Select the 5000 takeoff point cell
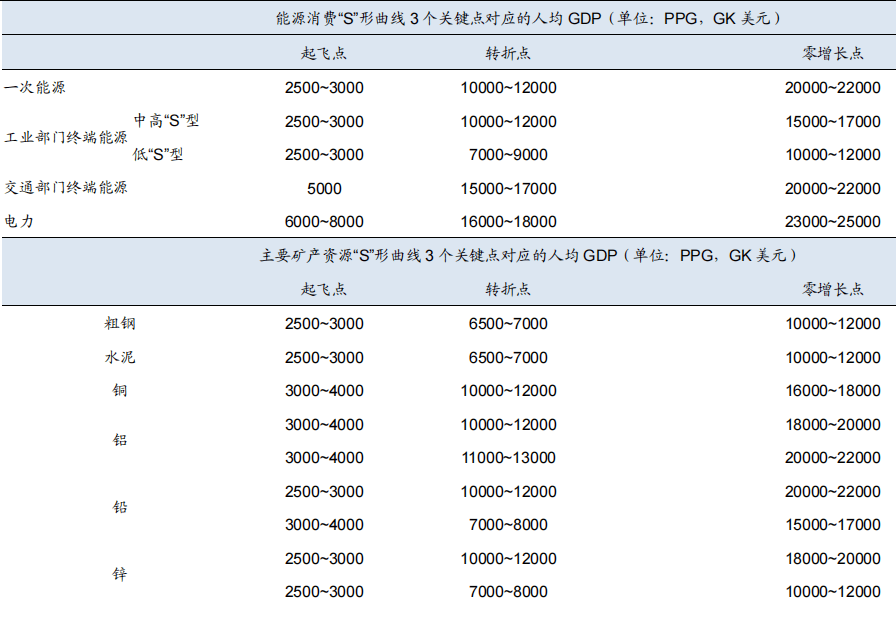 point(324,188)
